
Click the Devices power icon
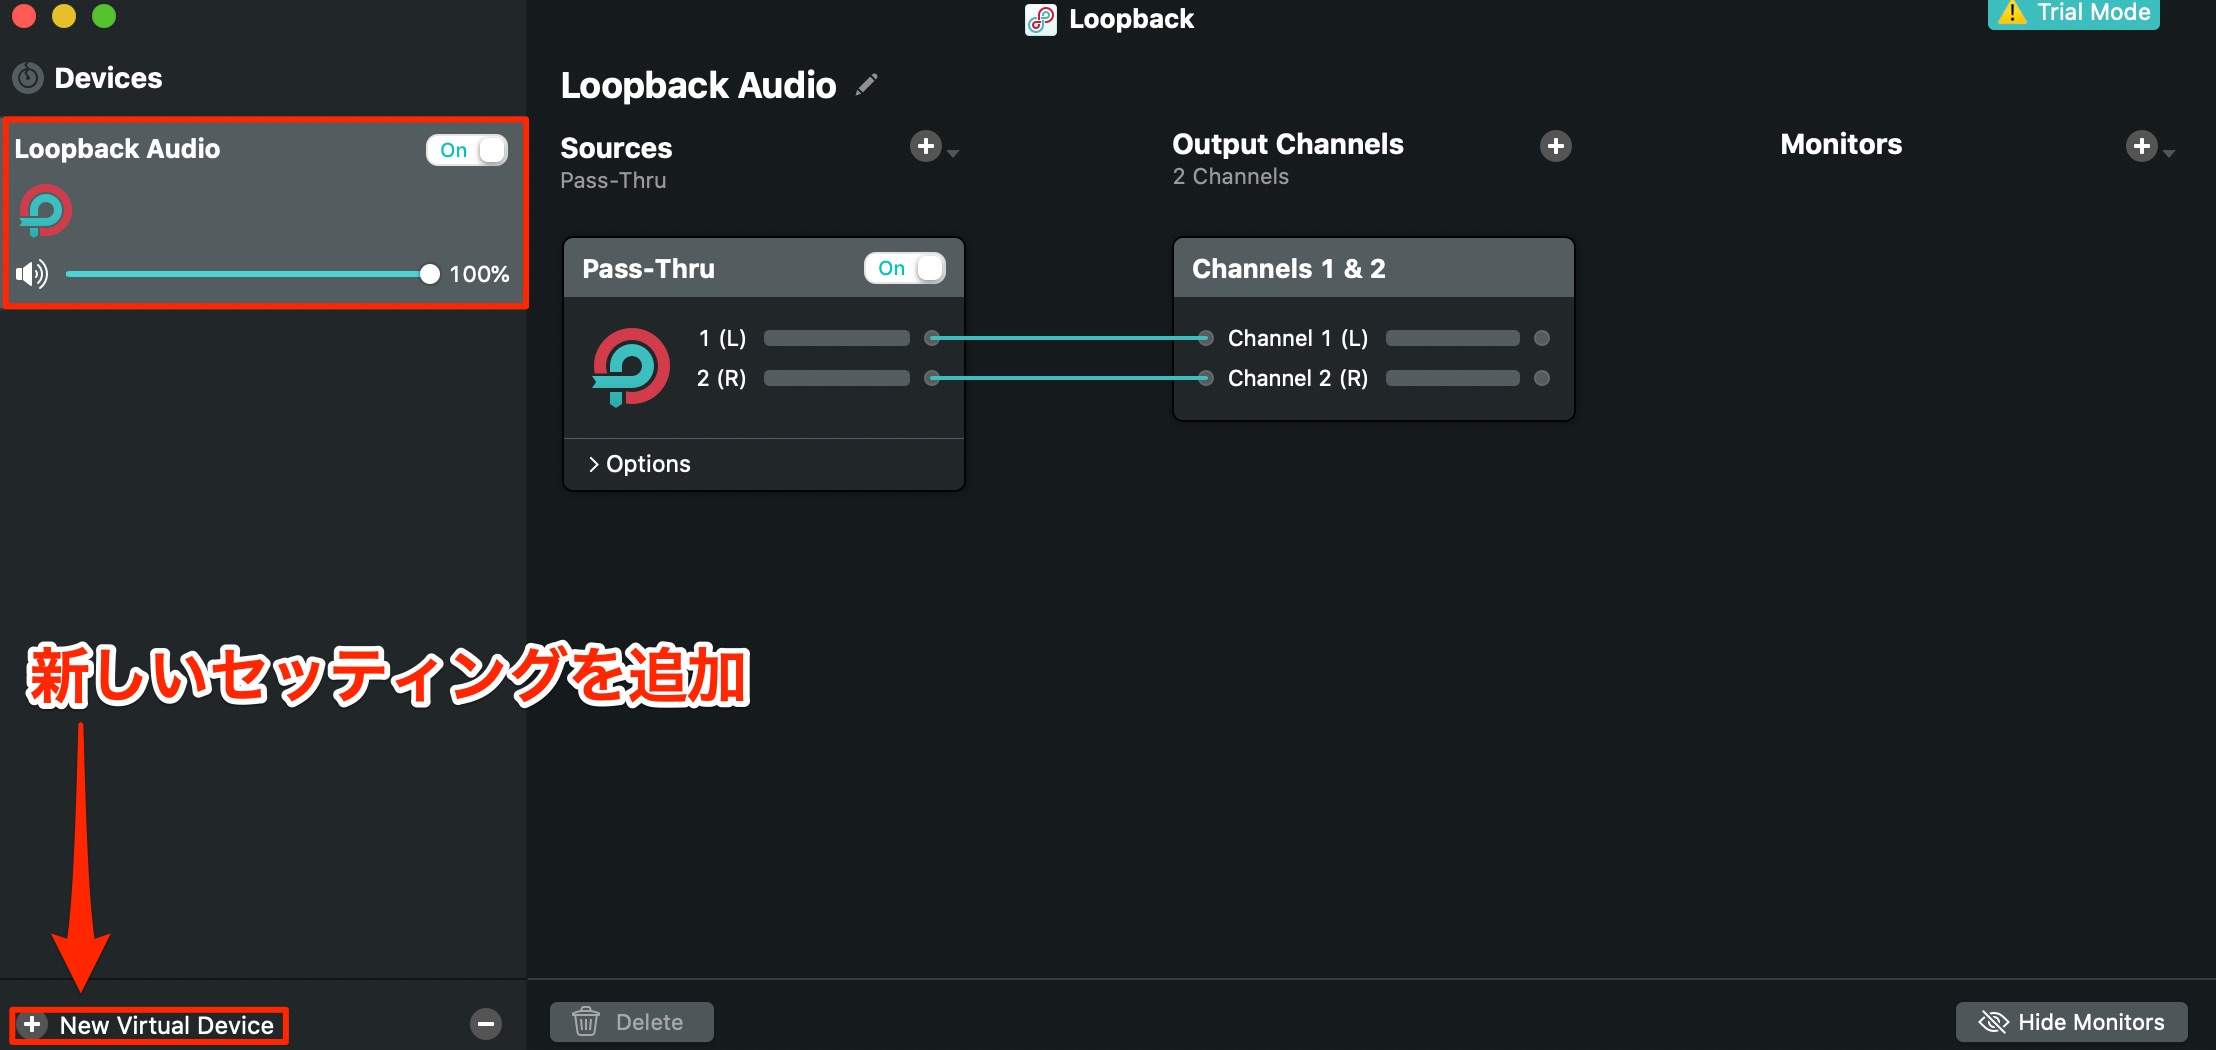click(28, 78)
